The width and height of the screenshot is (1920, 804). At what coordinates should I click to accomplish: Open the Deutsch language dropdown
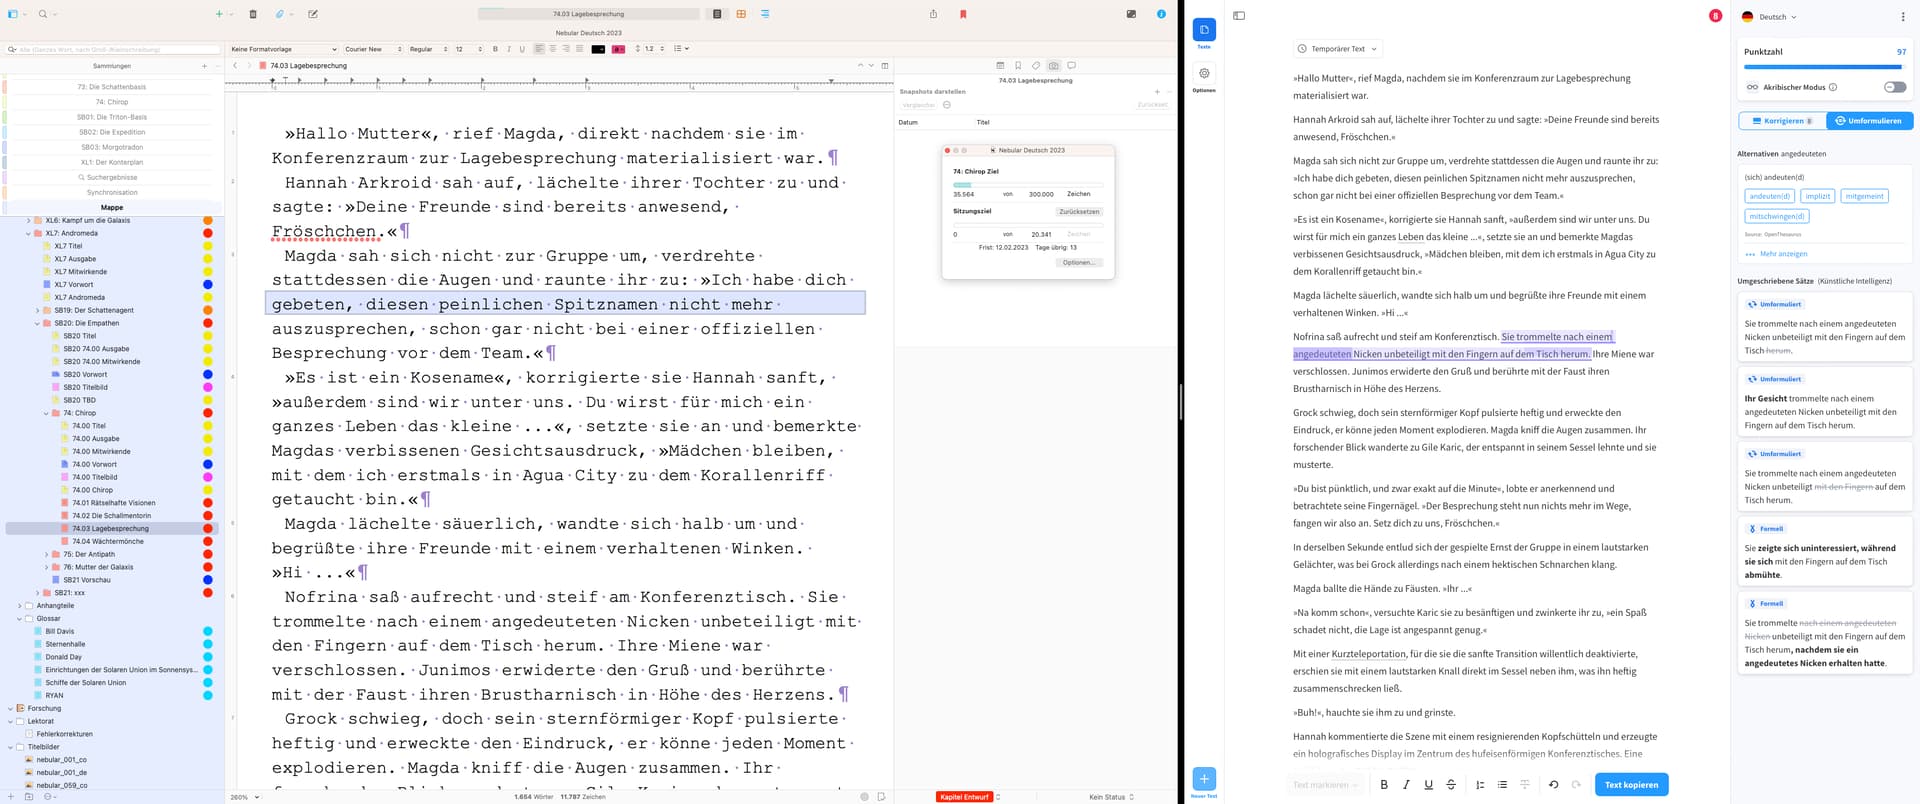point(1769,17)
